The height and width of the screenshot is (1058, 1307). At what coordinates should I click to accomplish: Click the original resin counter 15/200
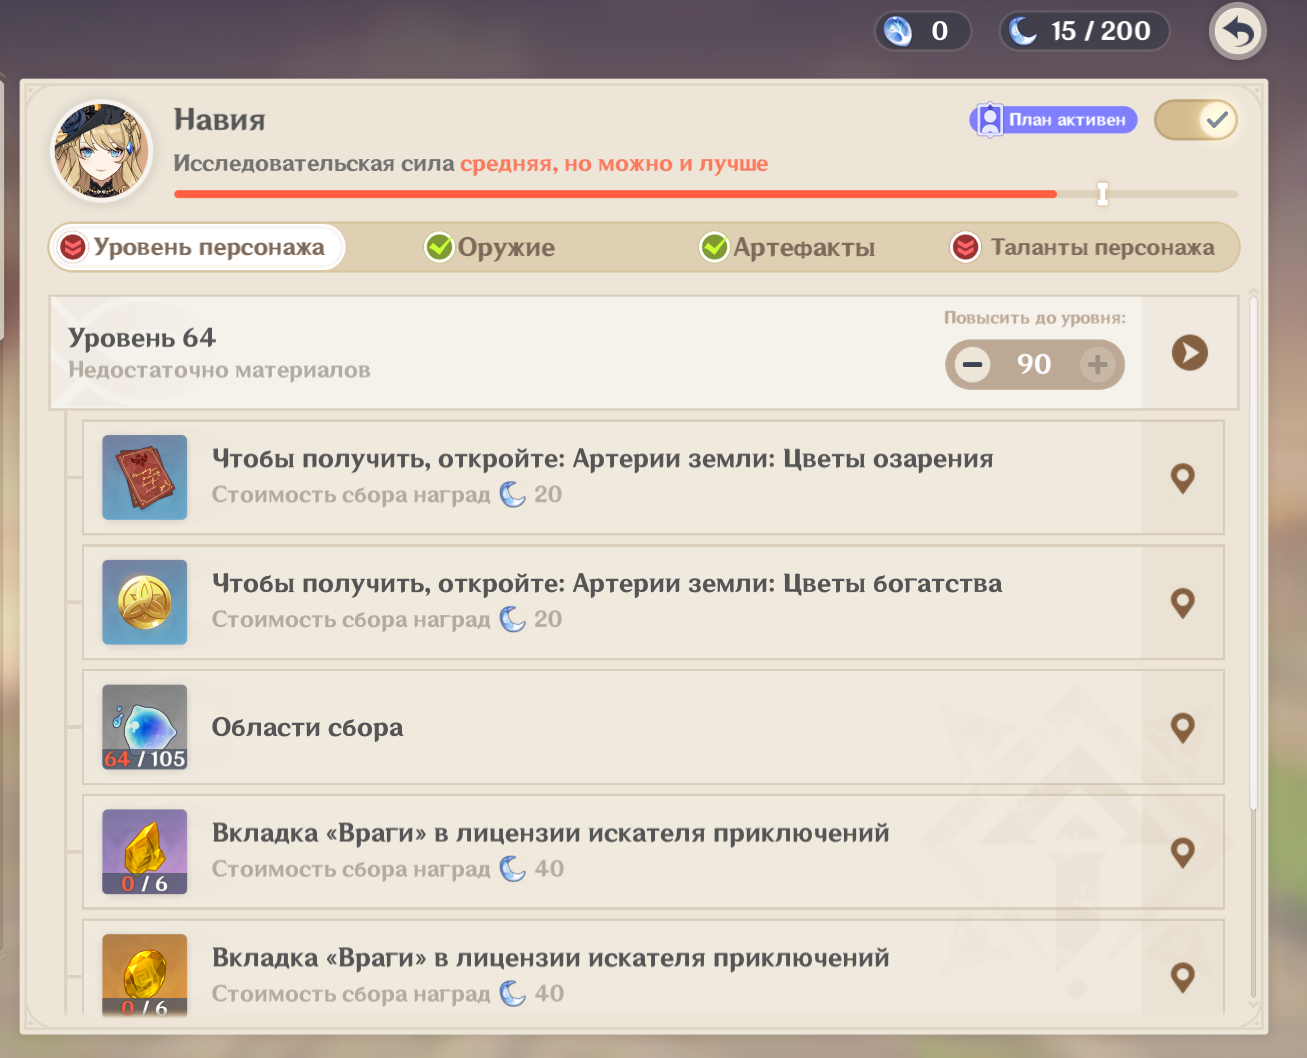(1084, 31)
